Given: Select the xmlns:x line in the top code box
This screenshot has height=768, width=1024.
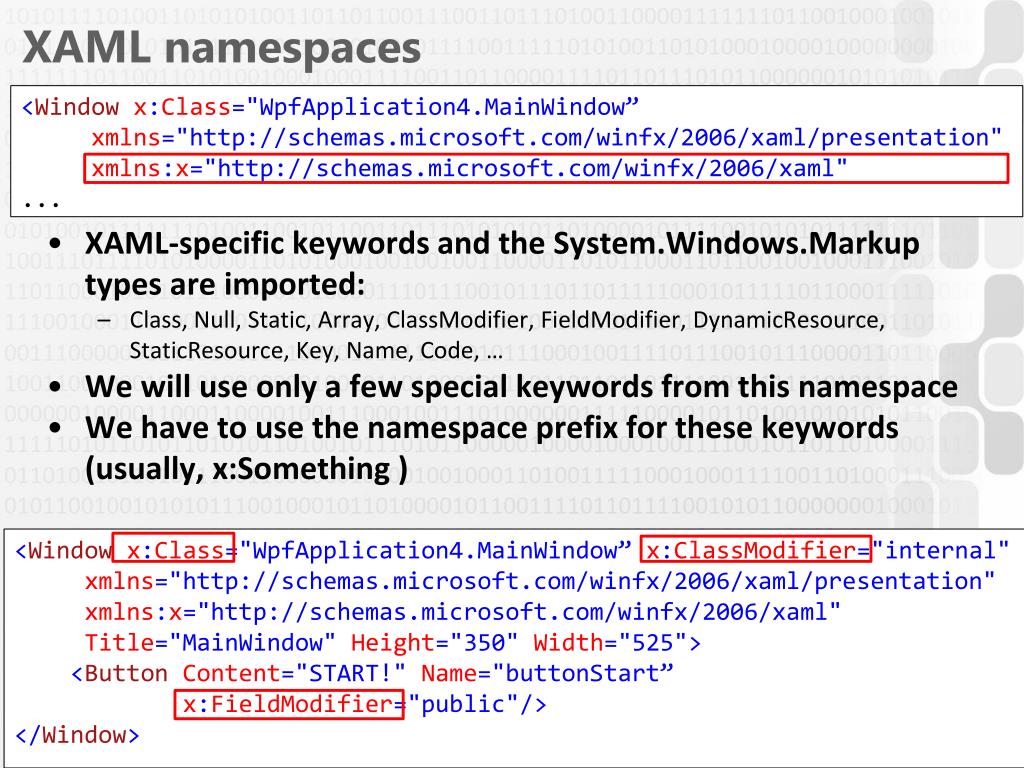Looking at the screenshot, I should tap(546, 168).
